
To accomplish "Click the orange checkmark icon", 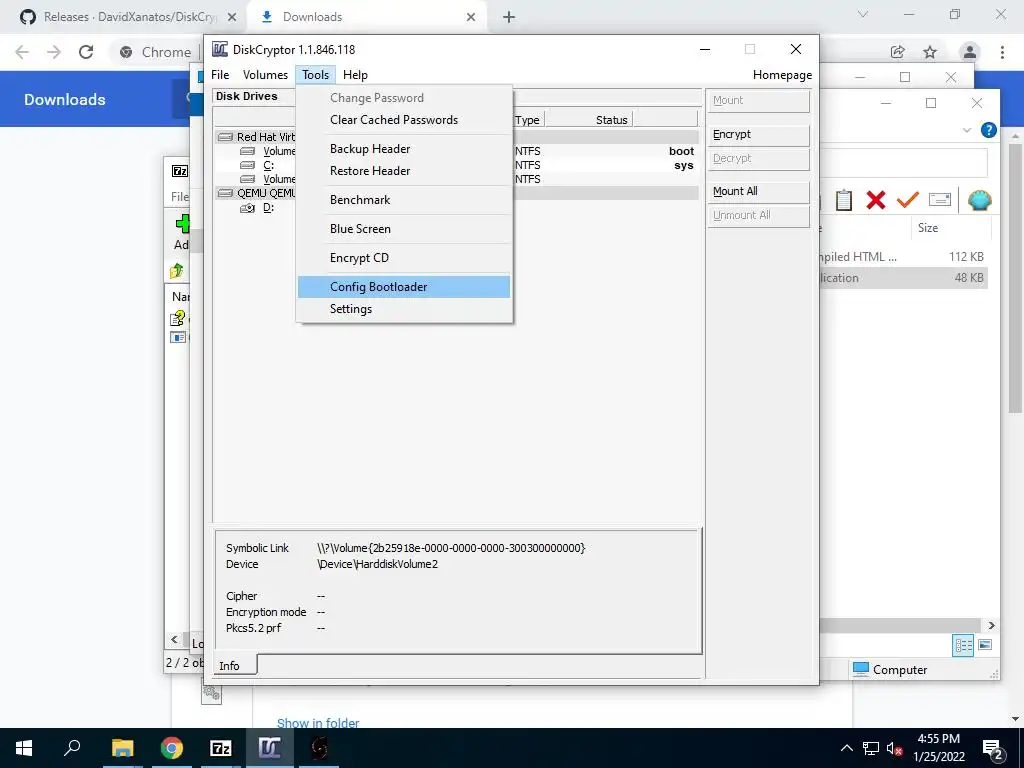I will pyautogui.click(x=907, y=200).
